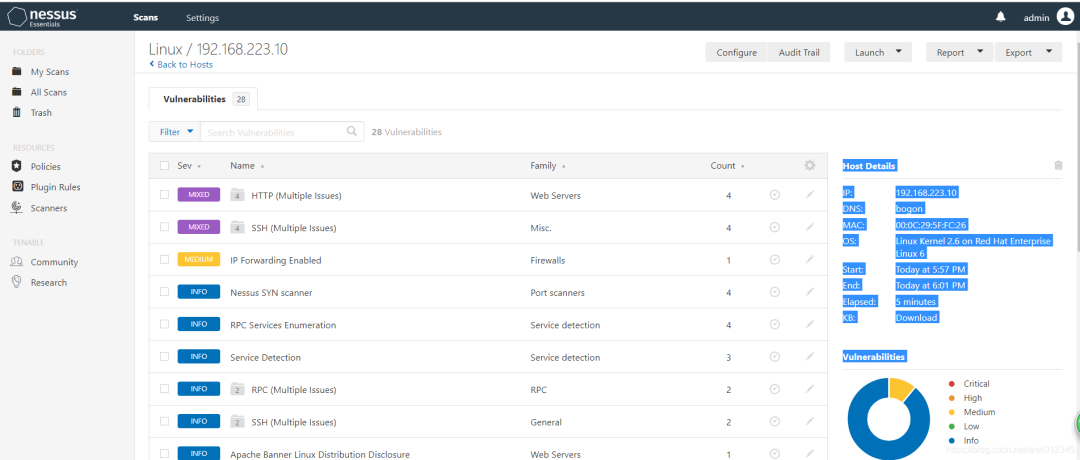The image size is (1080, 460).
Task: Follow the Back to Hosts link
Action: click(181, 65)
